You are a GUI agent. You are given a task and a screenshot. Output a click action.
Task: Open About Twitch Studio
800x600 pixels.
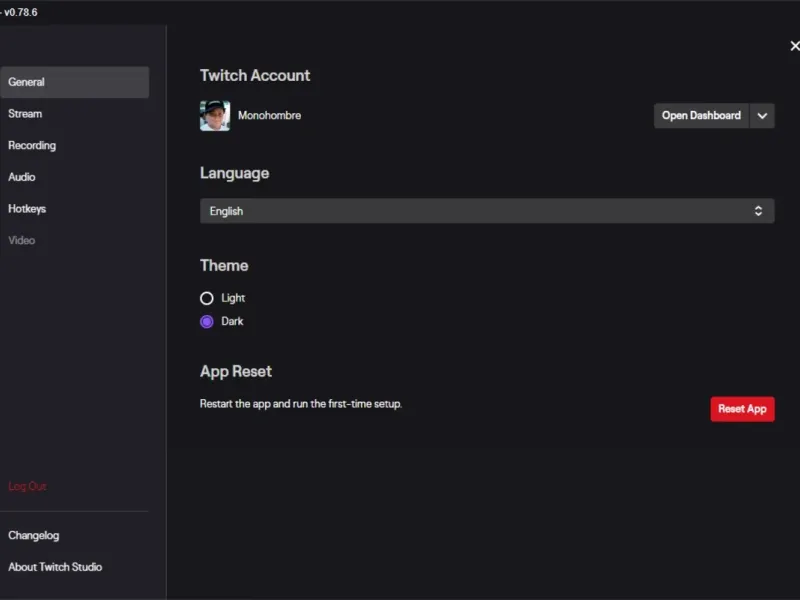[55, 567]
